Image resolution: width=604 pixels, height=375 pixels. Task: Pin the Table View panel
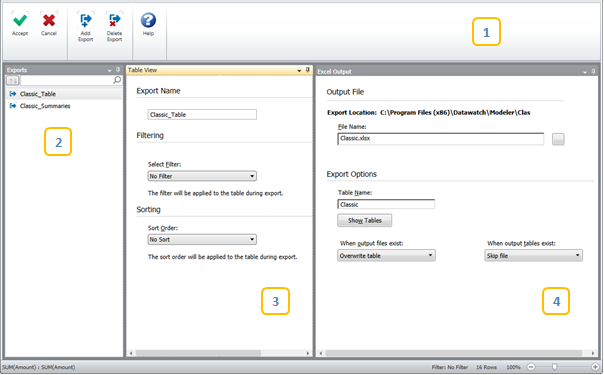(307, 70)
